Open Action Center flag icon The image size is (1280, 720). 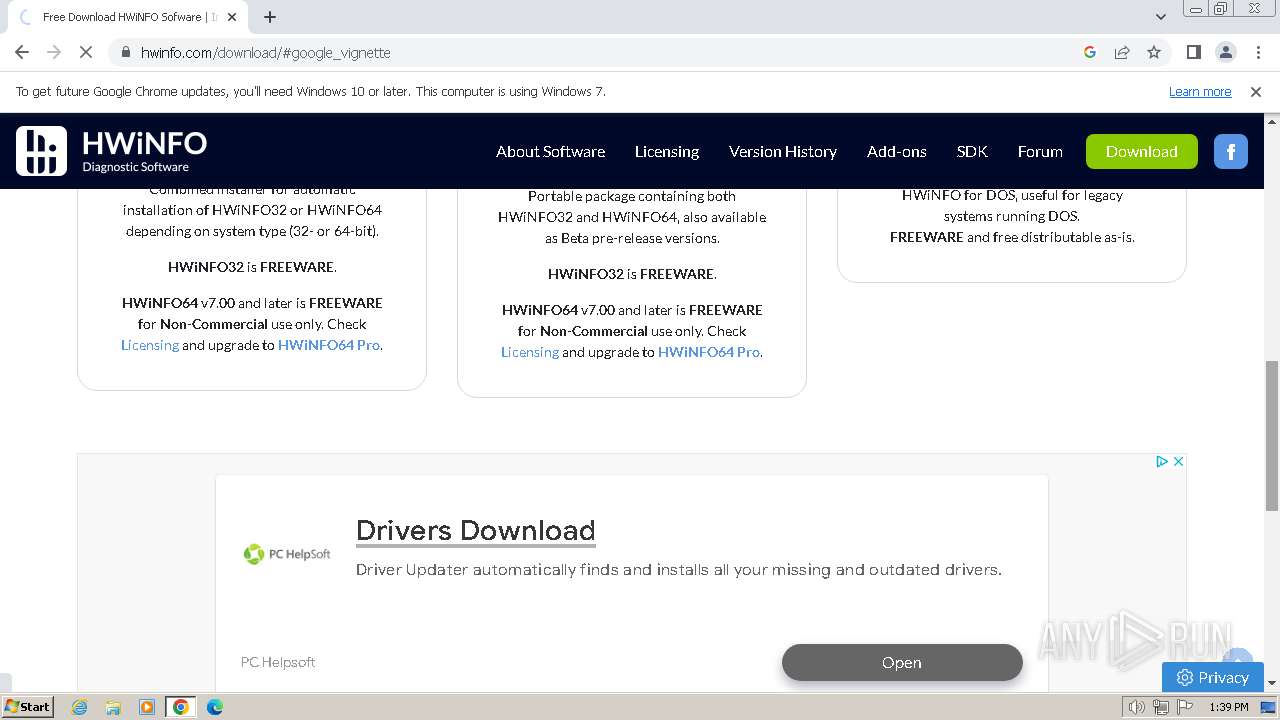1186,707
